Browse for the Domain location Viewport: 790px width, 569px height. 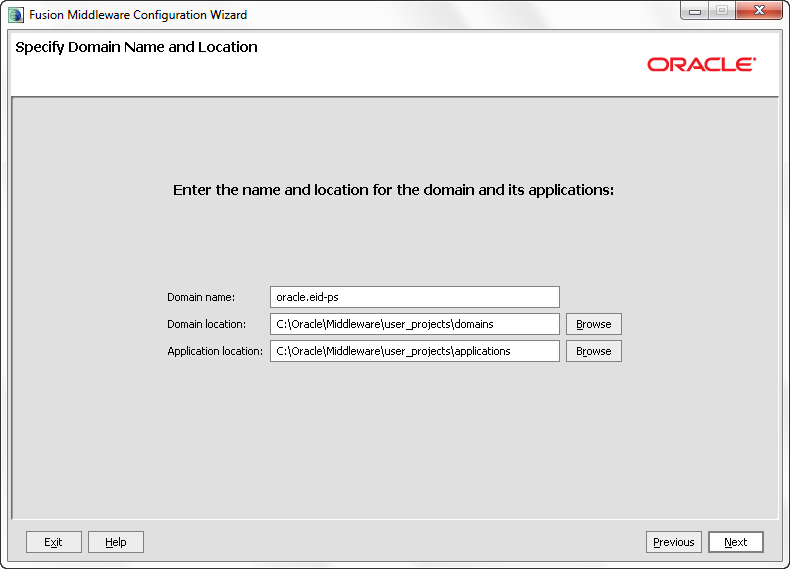coord(594,324)
